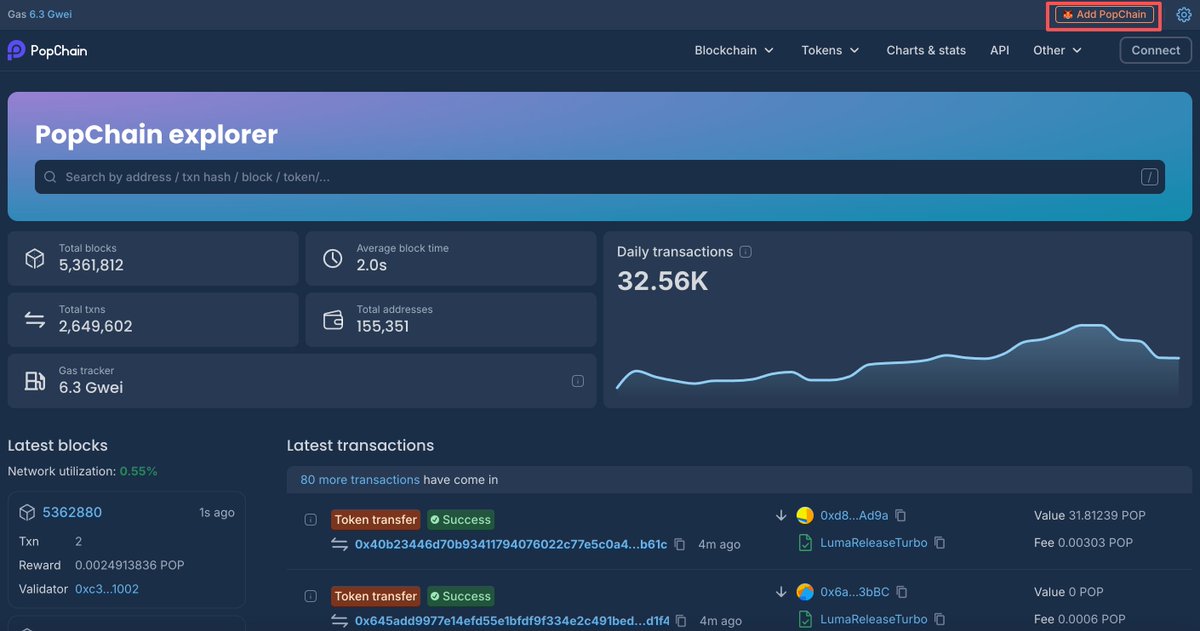This screenshot has height=631, width=1200.
Task: Open the Total blocks stat card
Action: [x=153, y=259]
